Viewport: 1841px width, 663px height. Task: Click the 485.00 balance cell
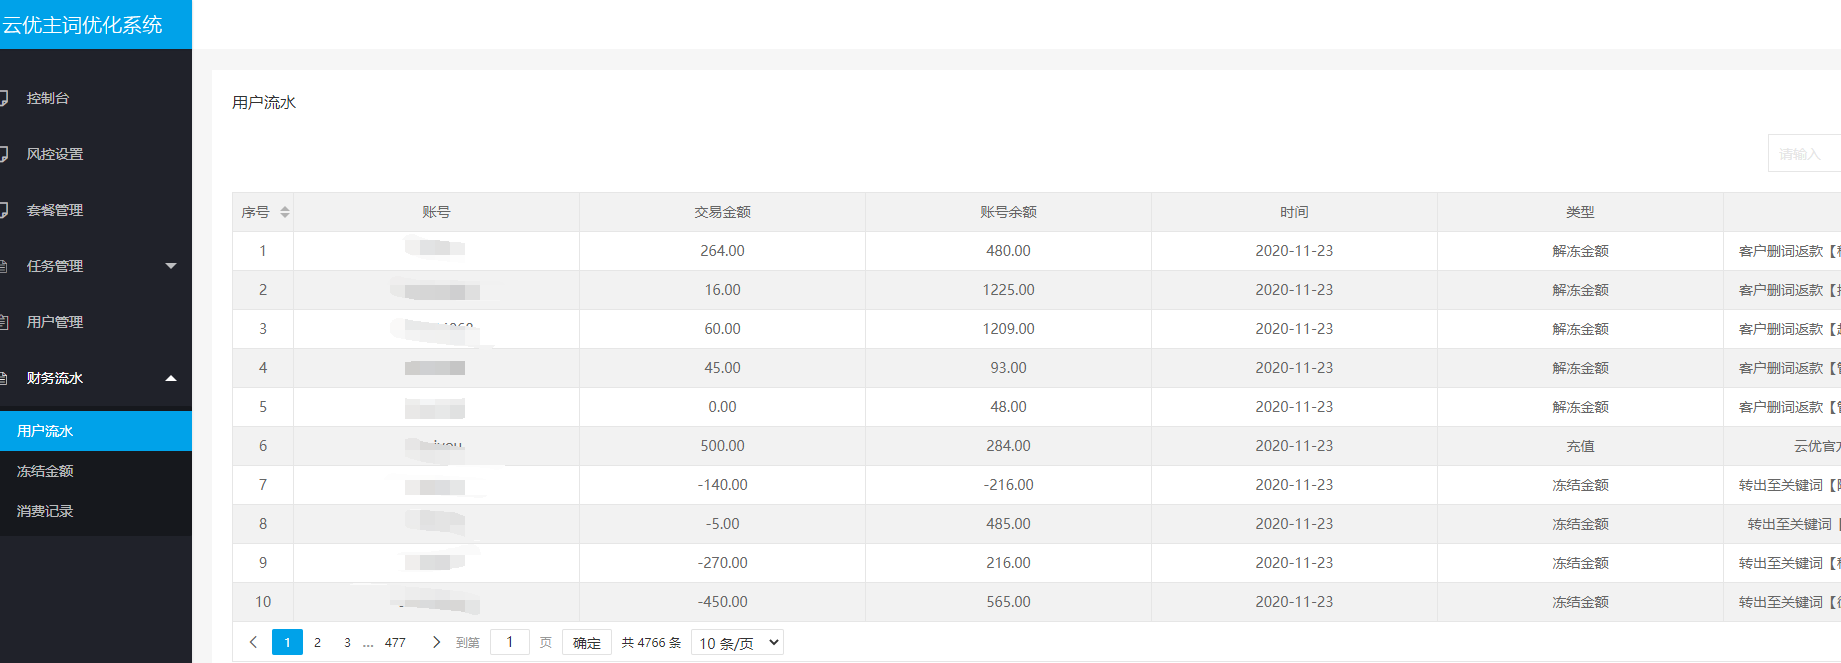pyautogui.click(x=1008, y=524)
